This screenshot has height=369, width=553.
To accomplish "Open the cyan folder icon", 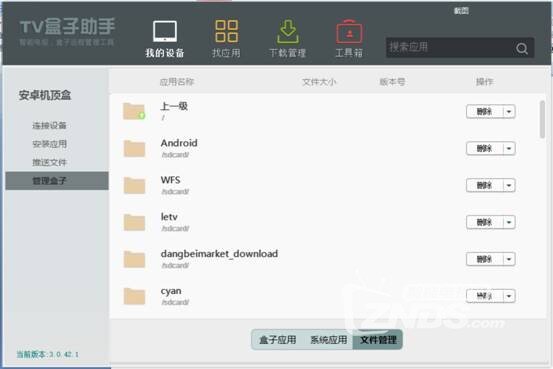I will click(134, 296).
